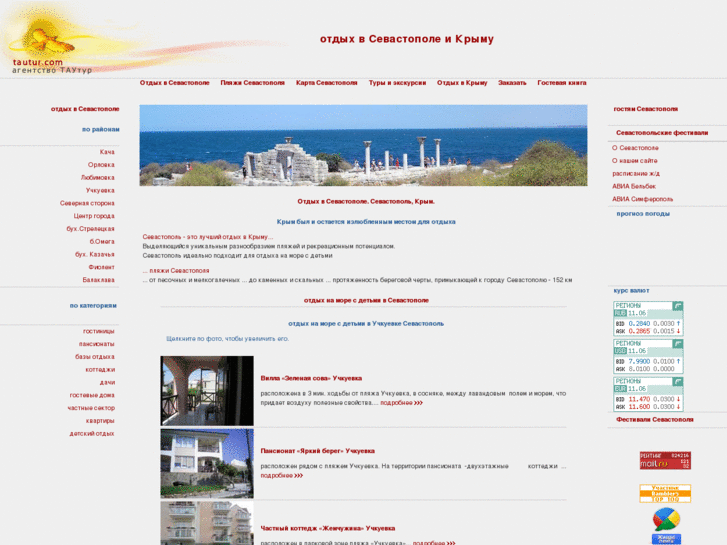Open the детский отдых category

click(x=92, y=434)
